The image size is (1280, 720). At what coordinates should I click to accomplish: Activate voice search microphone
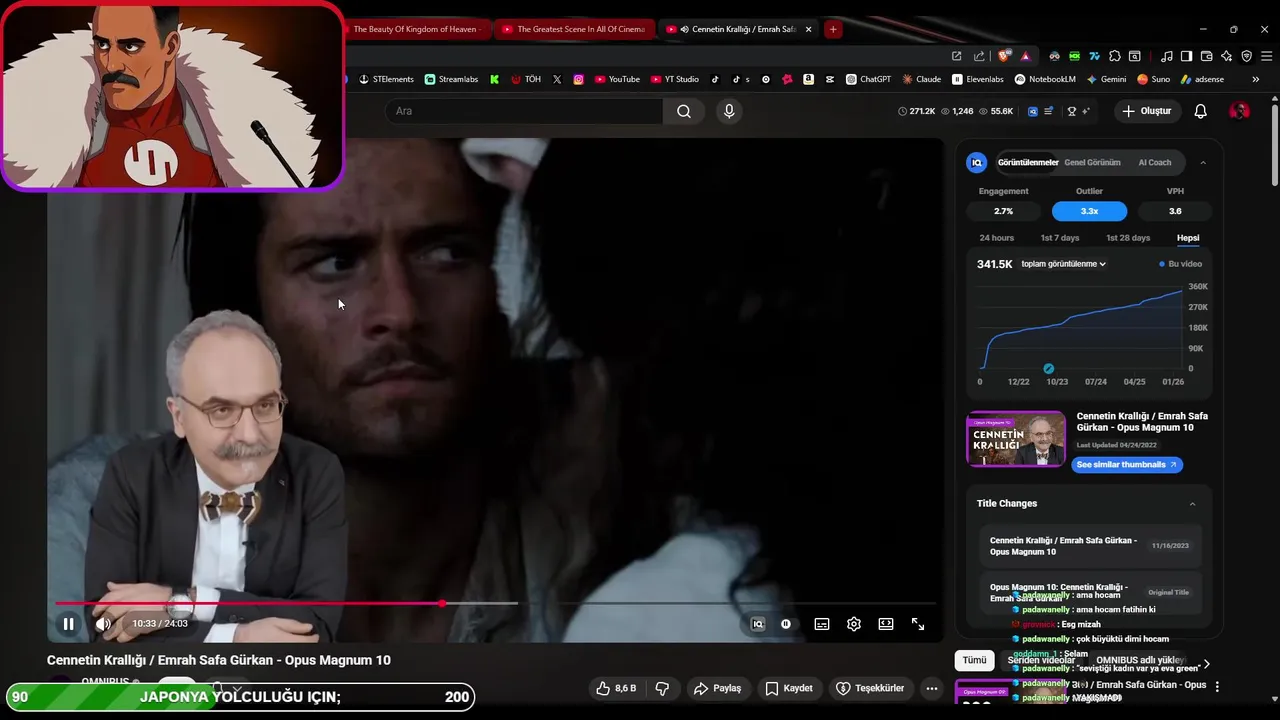(729, 111)
